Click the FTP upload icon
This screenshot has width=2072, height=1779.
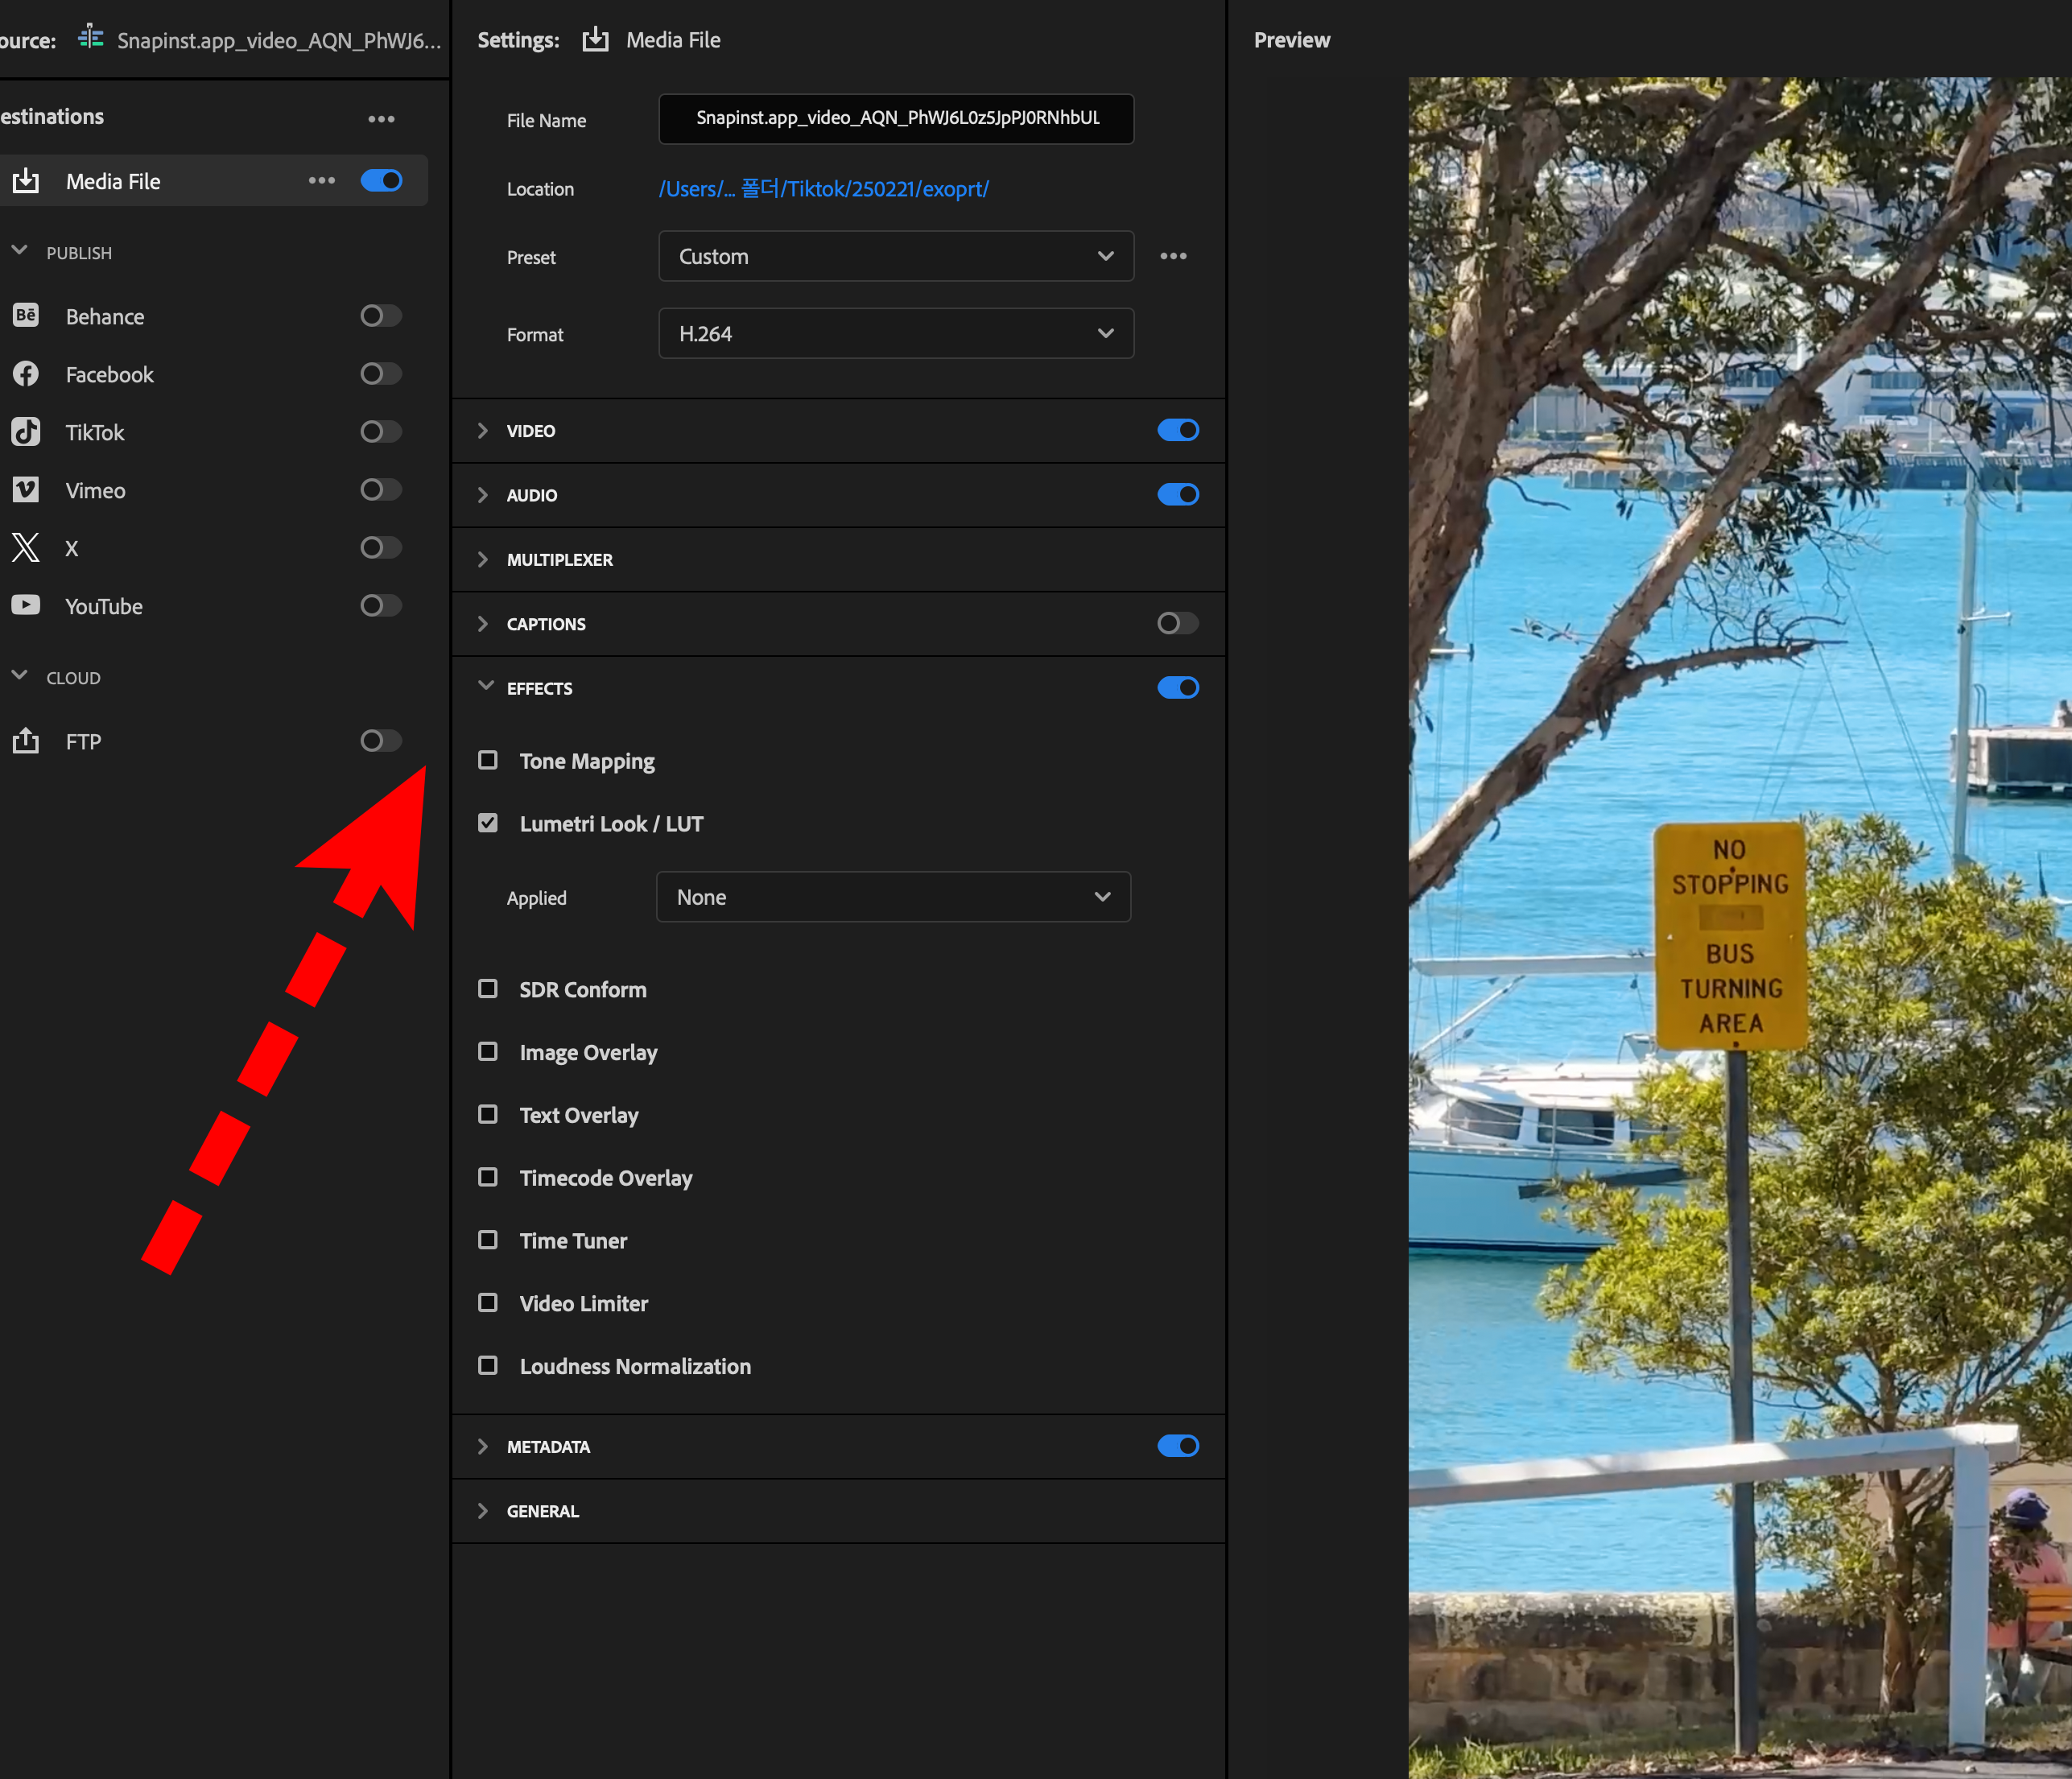pos(25,741)
